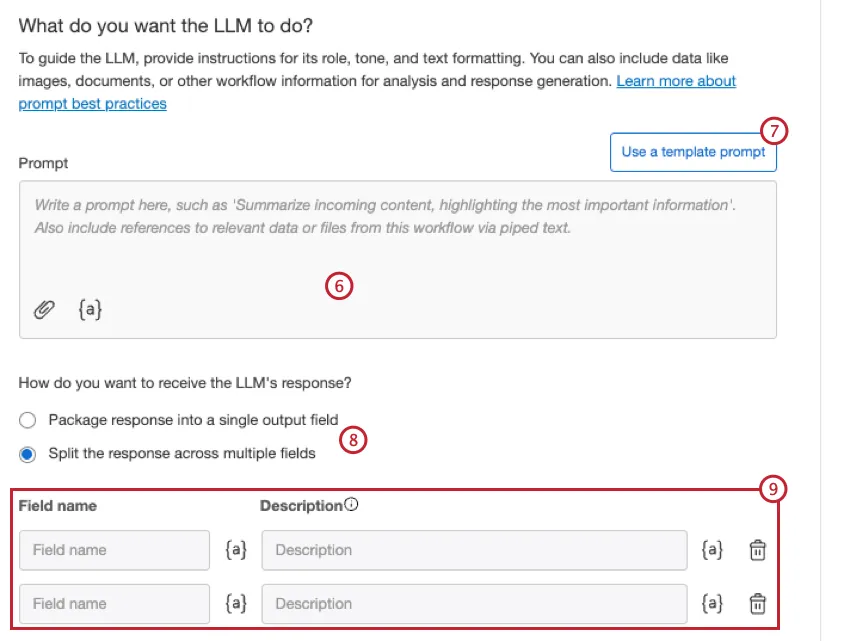This screenshot has width=850, height=641.
Task: Open piped text for first Description
Action: (712, 550)
